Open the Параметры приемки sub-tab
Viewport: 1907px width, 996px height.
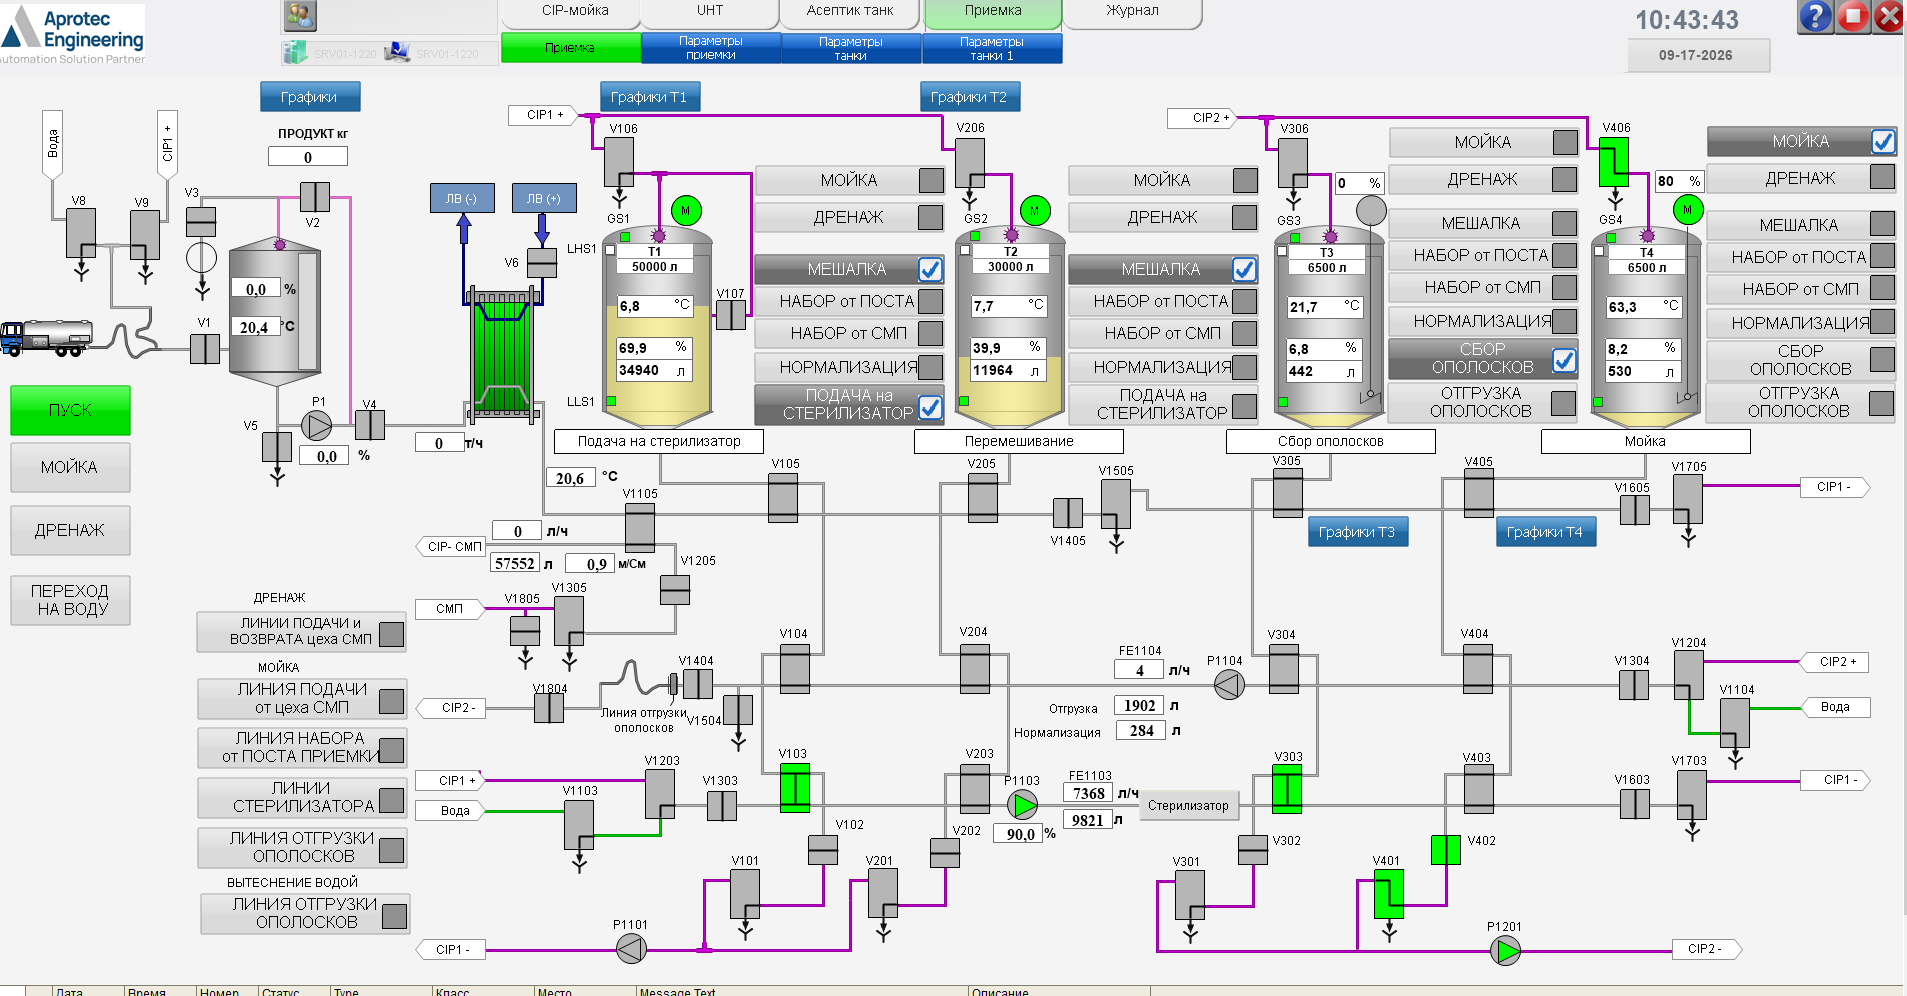pyautogui.click(x=711, y=48)
